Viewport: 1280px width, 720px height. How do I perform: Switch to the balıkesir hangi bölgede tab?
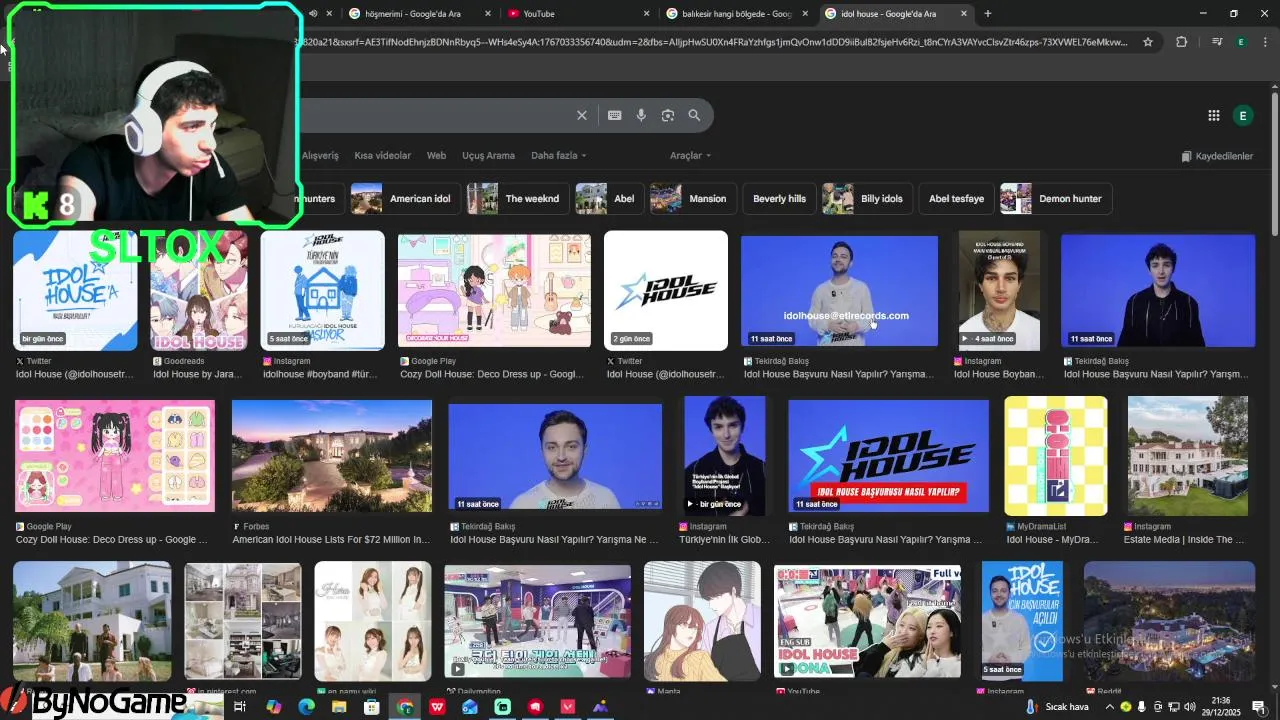735,13
